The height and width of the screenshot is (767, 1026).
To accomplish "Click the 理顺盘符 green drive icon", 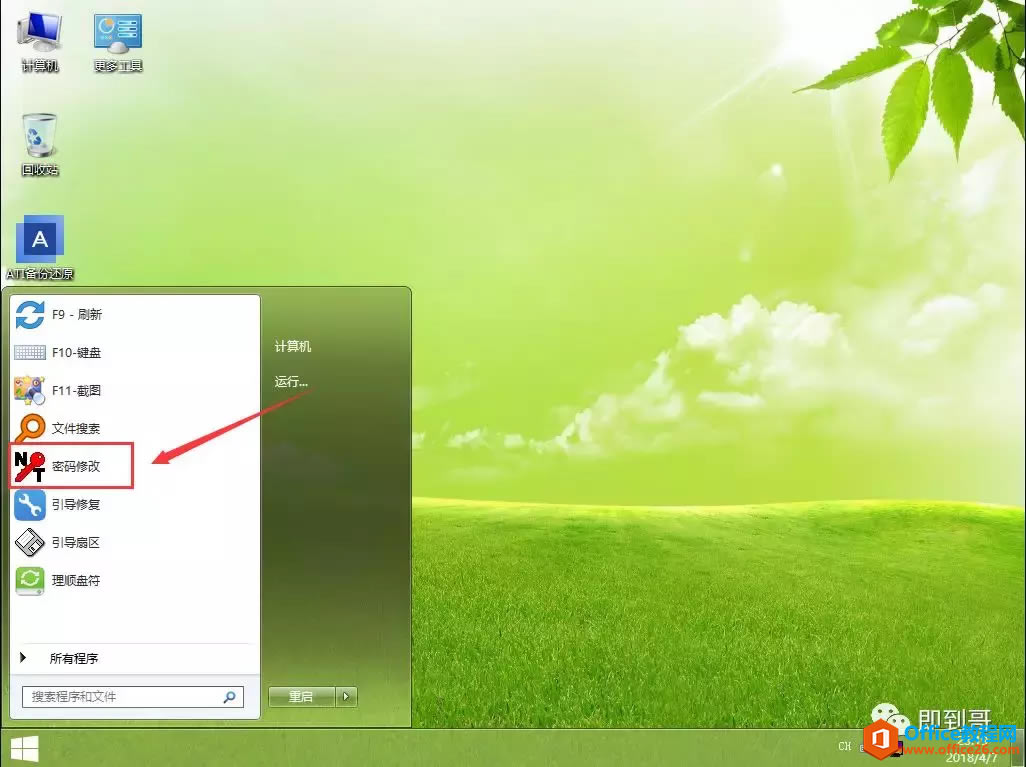I will 29,580.
